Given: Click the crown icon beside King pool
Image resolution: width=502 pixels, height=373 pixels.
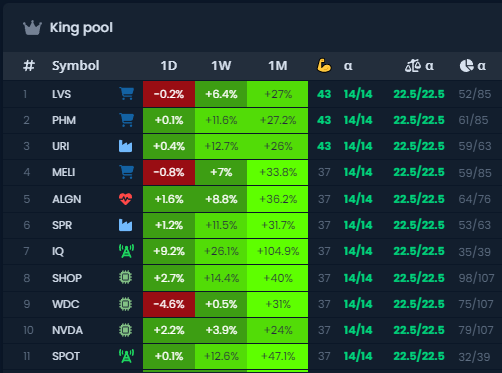Looking at the screenshot, I should [32, 28].
